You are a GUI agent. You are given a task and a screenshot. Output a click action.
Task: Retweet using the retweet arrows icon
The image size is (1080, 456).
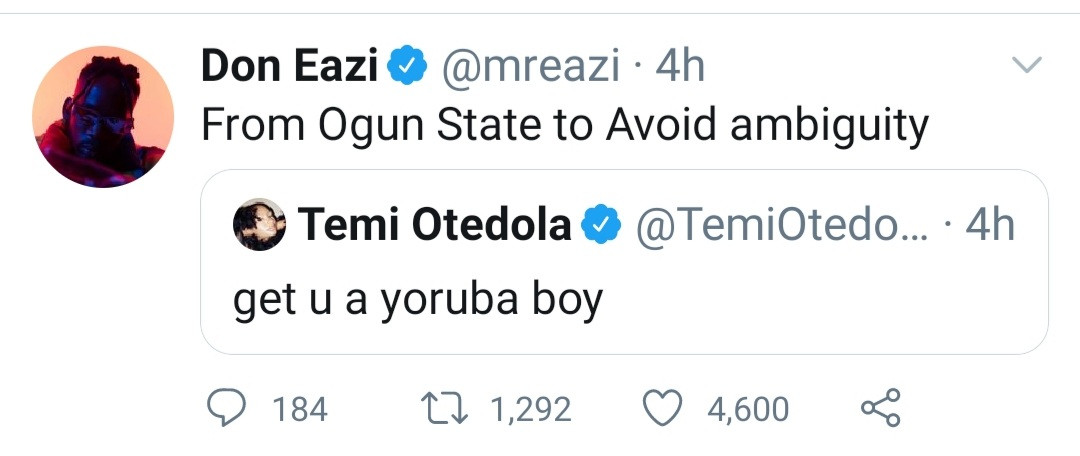point(447,408)
